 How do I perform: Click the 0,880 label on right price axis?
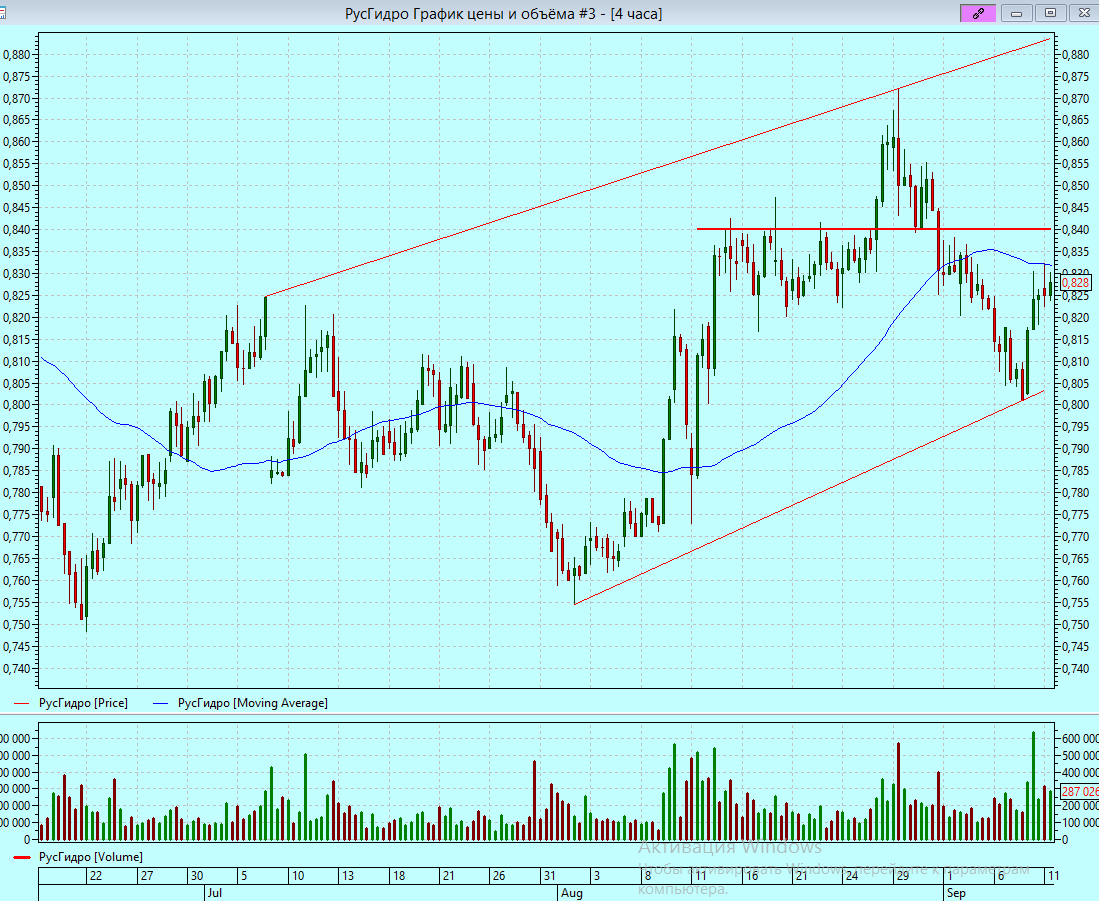click(x=1076, y=55)
